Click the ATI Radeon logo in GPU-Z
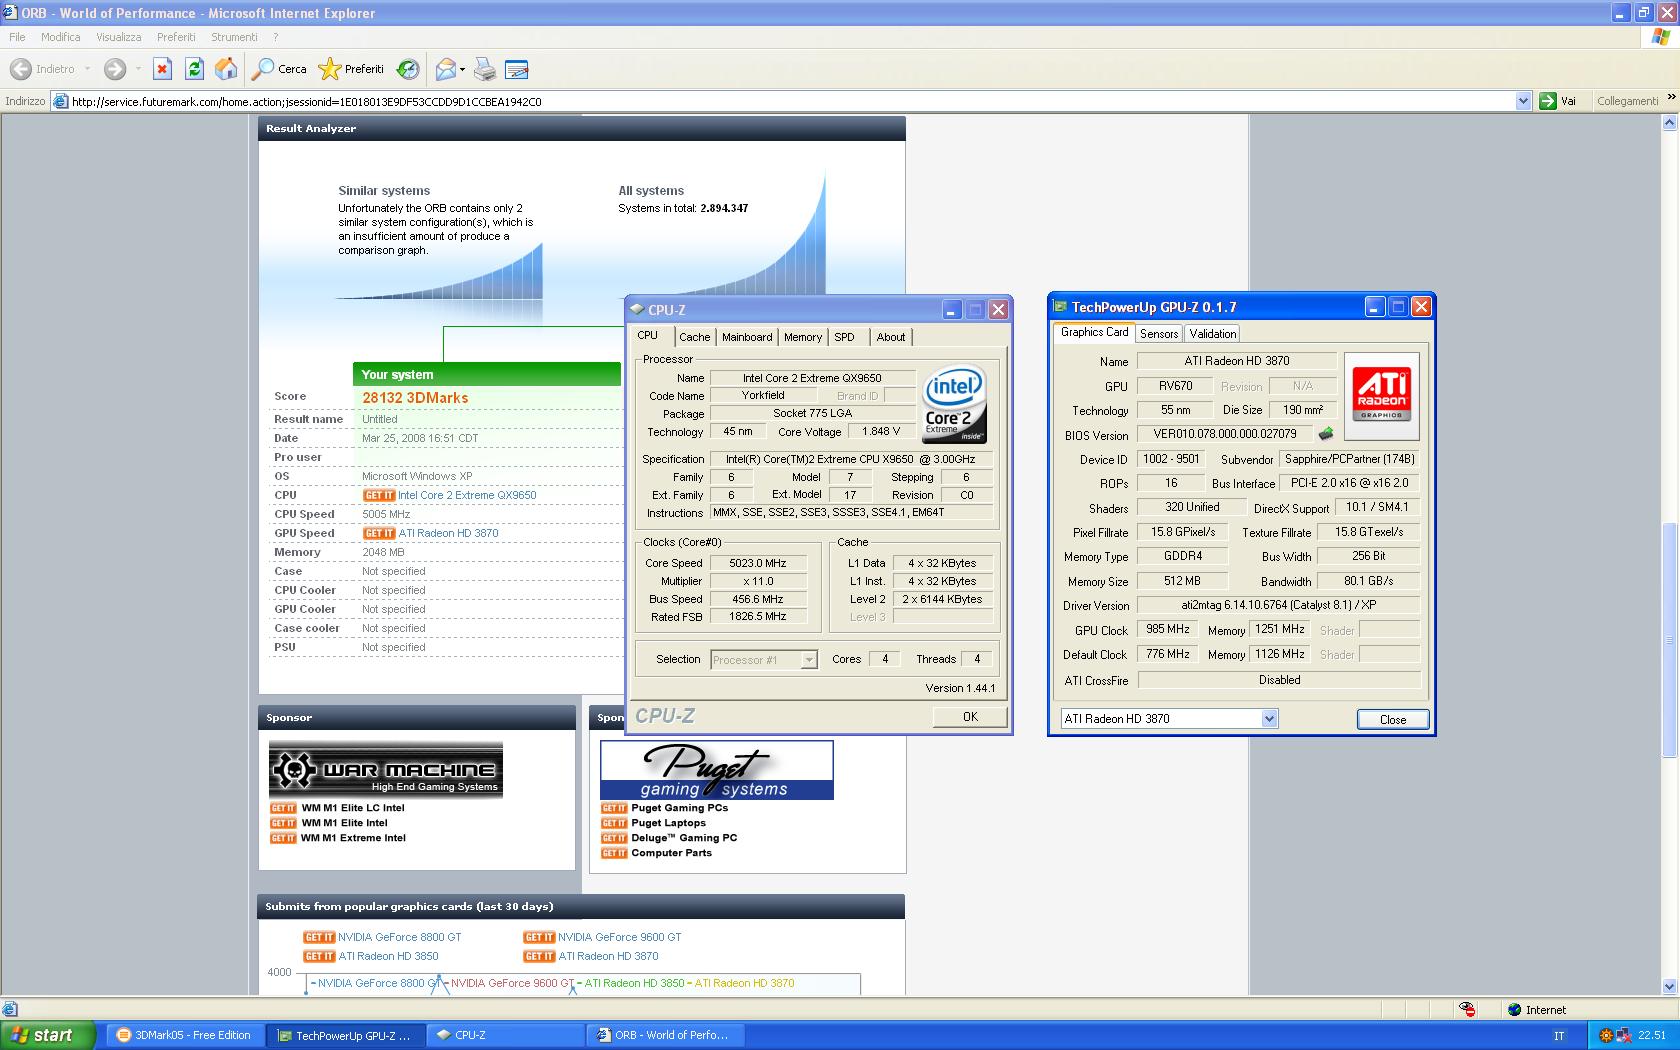 point(1381,396)
